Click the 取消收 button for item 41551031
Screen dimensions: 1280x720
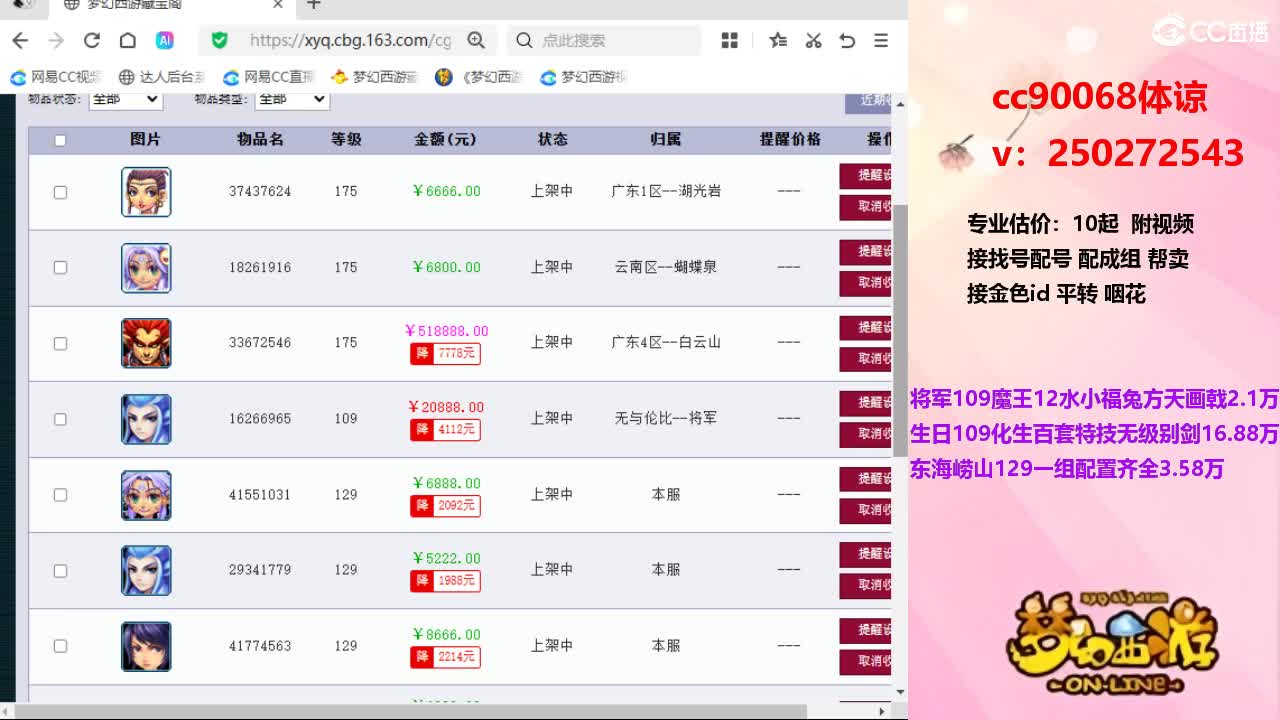point(865,510)
